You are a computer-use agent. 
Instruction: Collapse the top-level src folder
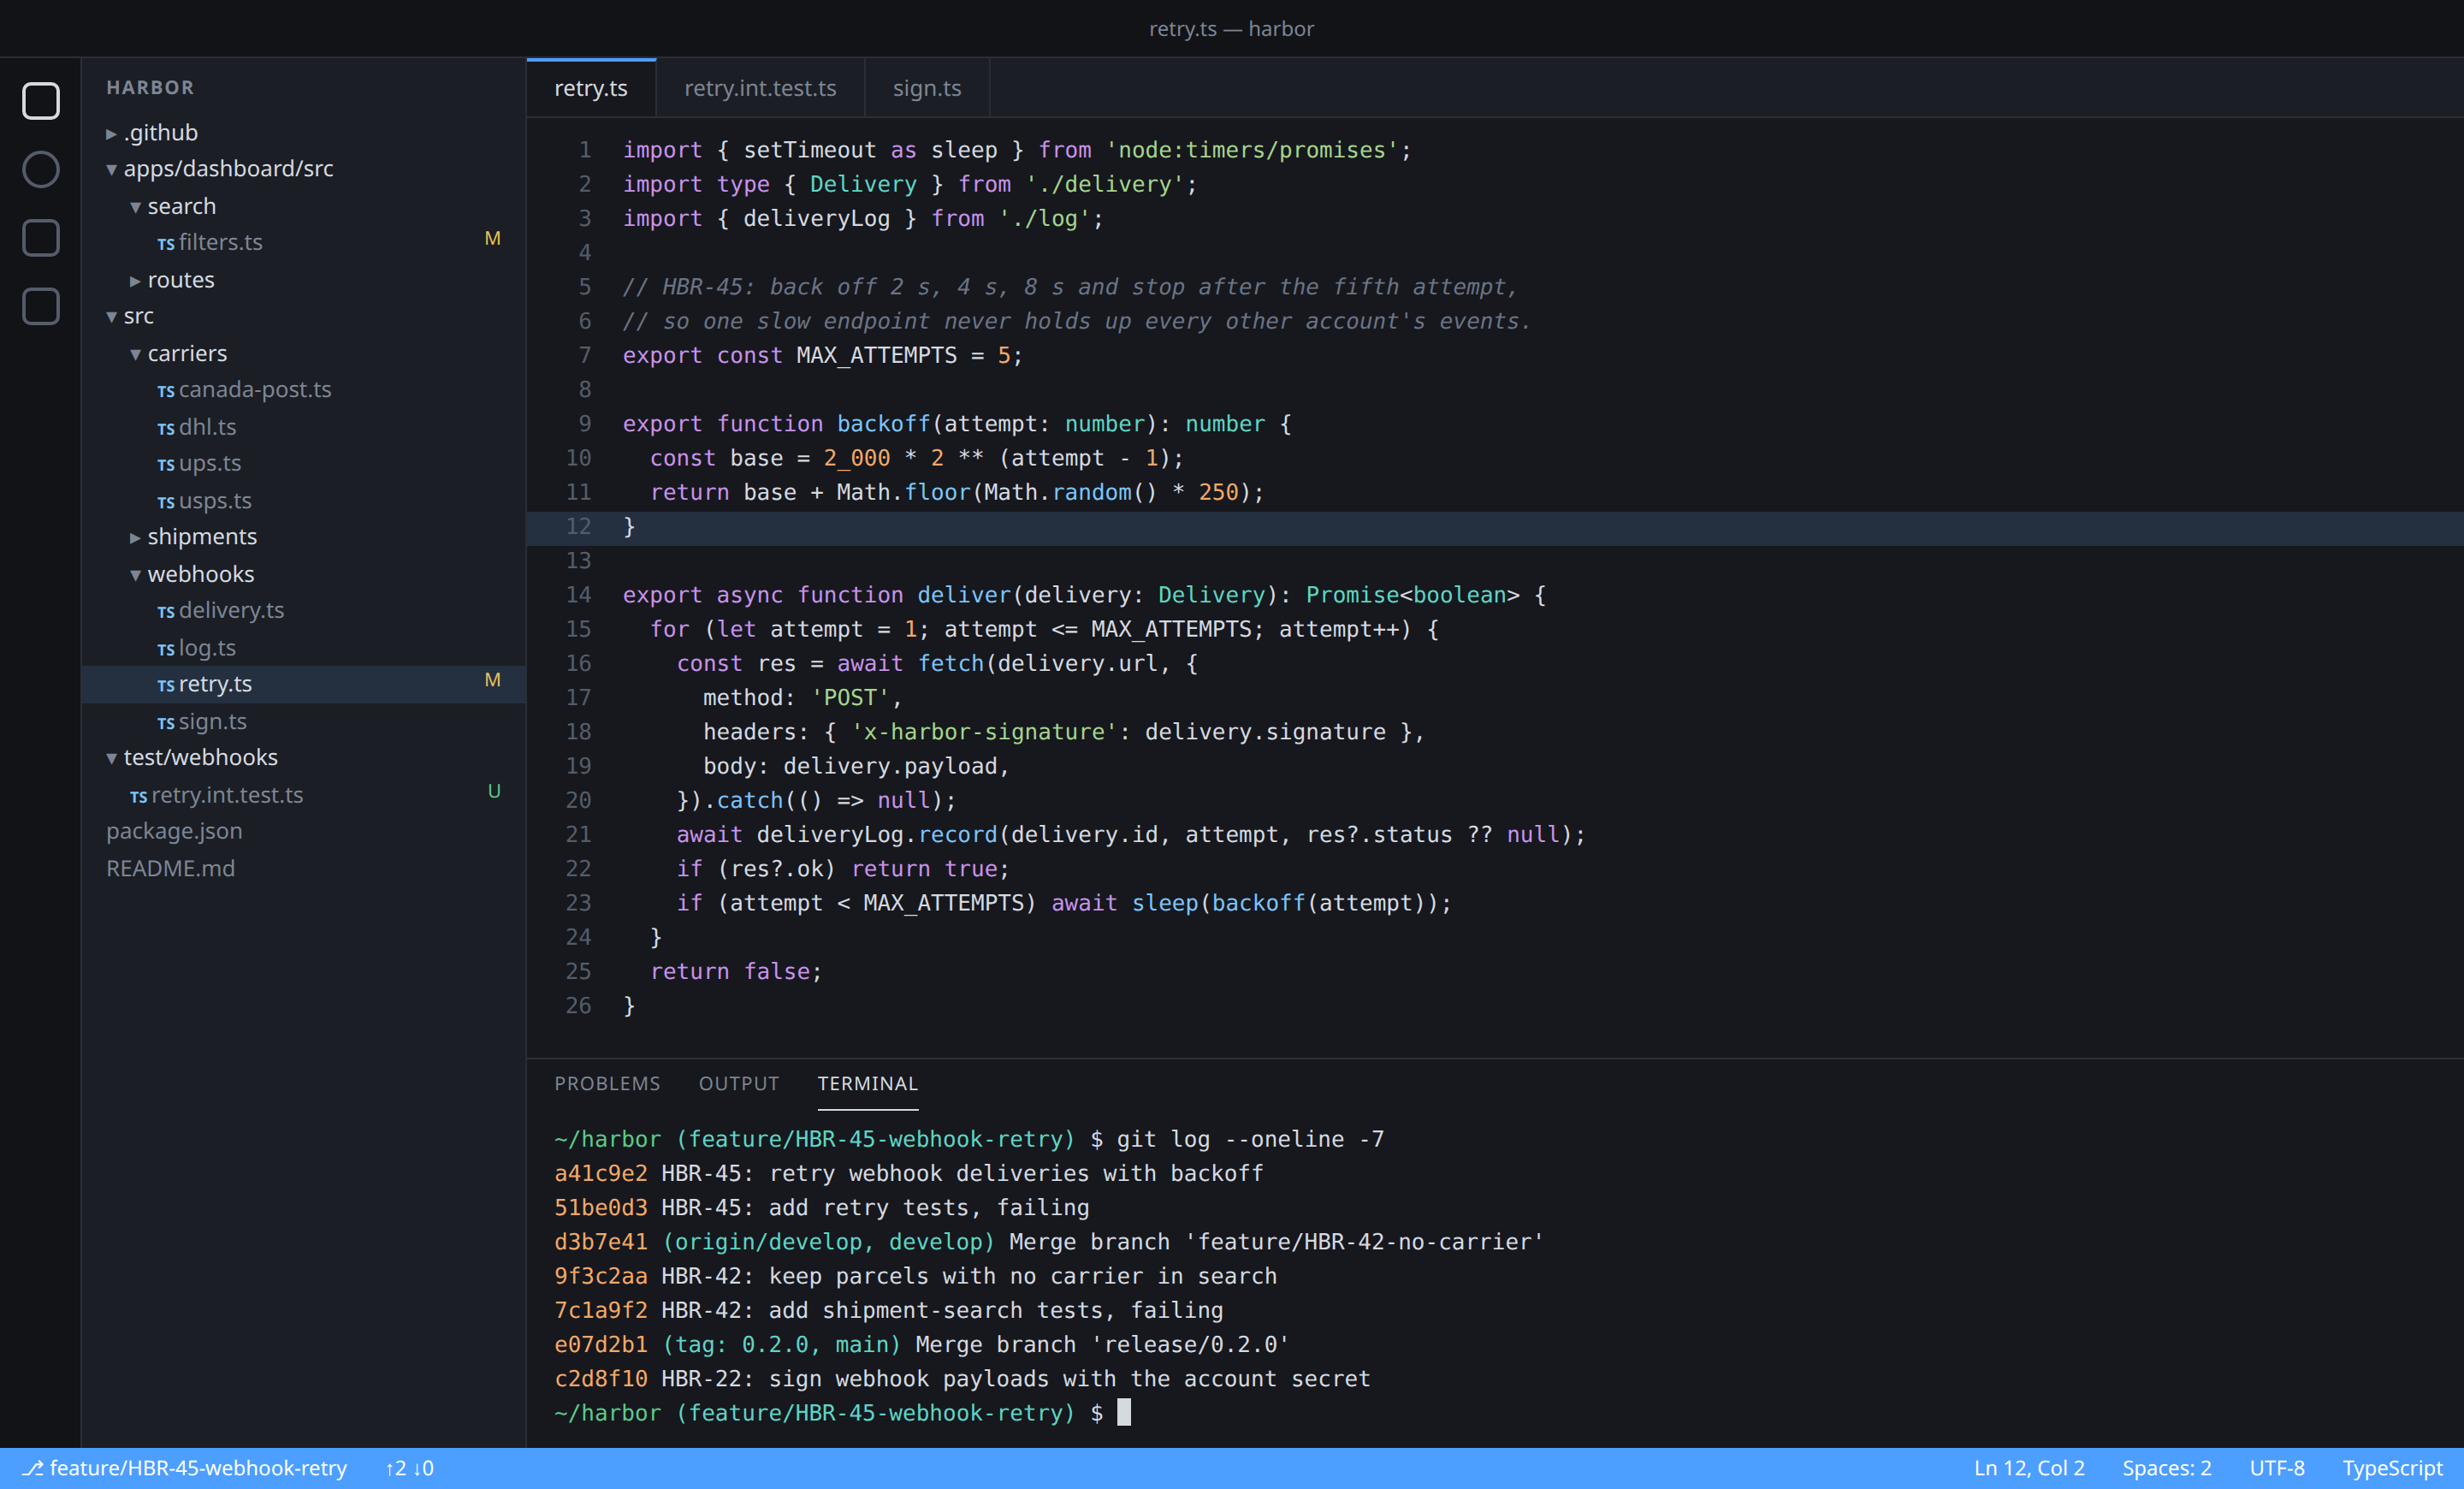111,316
